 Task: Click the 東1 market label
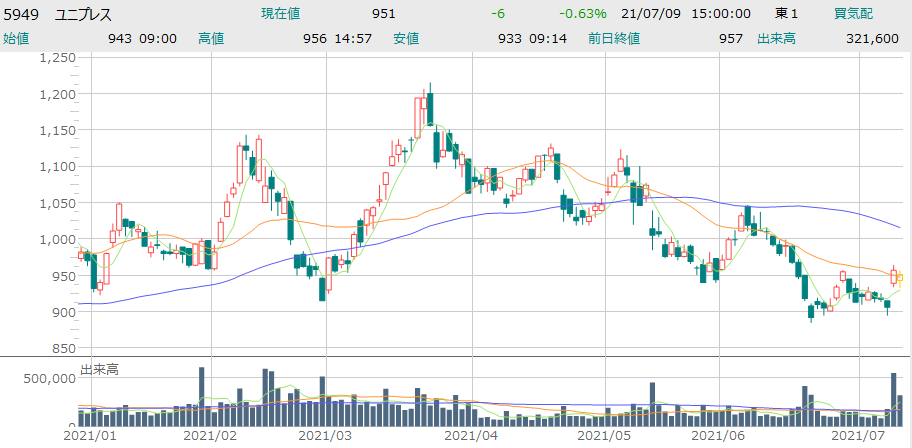pos(787,14)
